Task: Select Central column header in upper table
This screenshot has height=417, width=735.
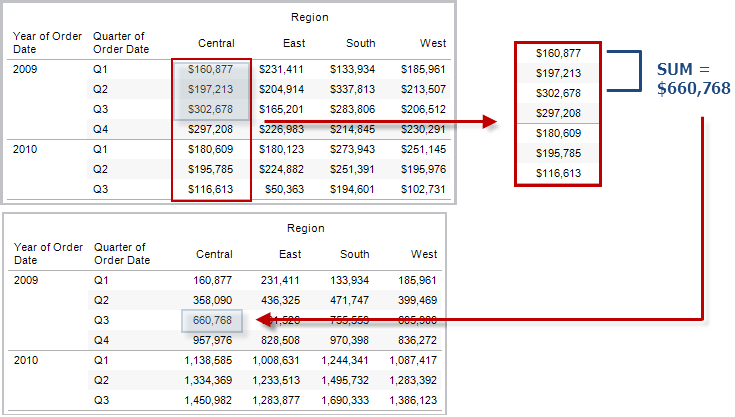Action: coord(216,43)
